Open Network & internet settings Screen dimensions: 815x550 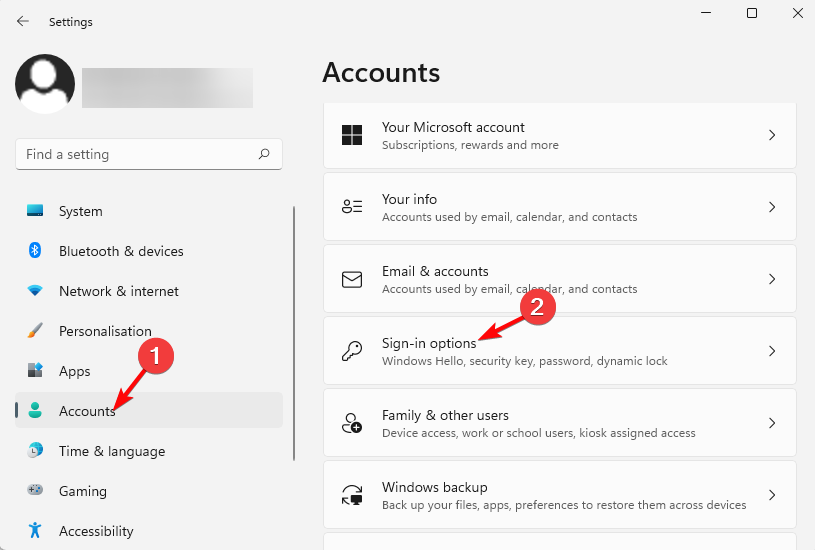pos(149,291)
